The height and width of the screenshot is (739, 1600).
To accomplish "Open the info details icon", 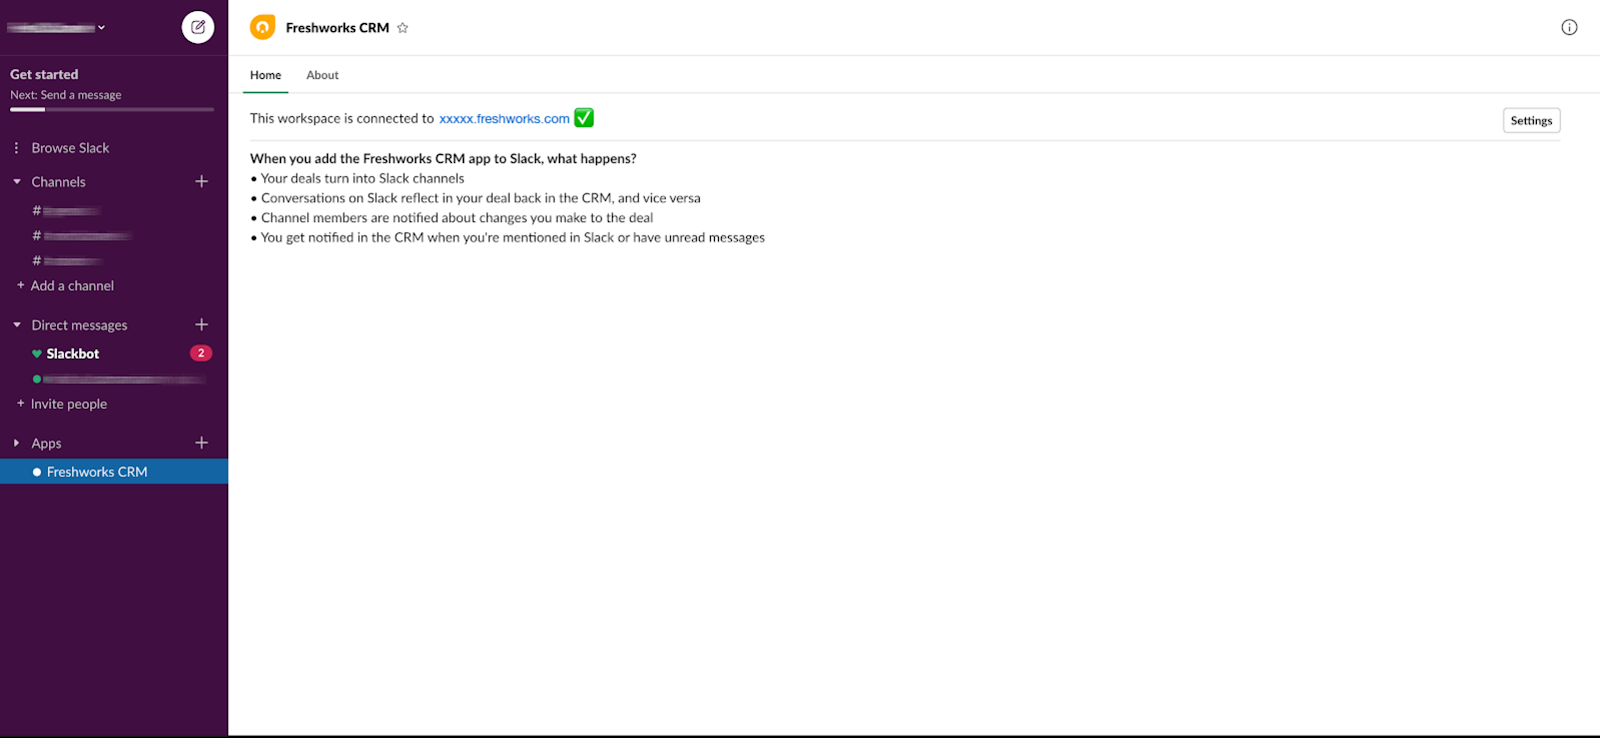I will pyautogui.click(x=1569, y=27).
